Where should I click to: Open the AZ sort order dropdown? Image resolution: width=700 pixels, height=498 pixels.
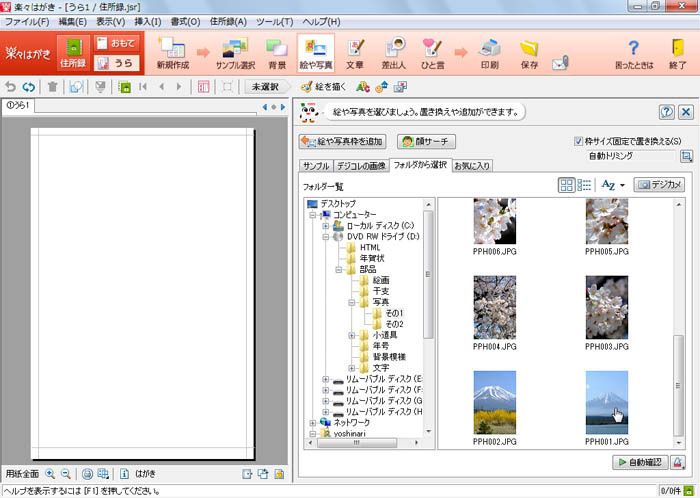tap(612, 185)
